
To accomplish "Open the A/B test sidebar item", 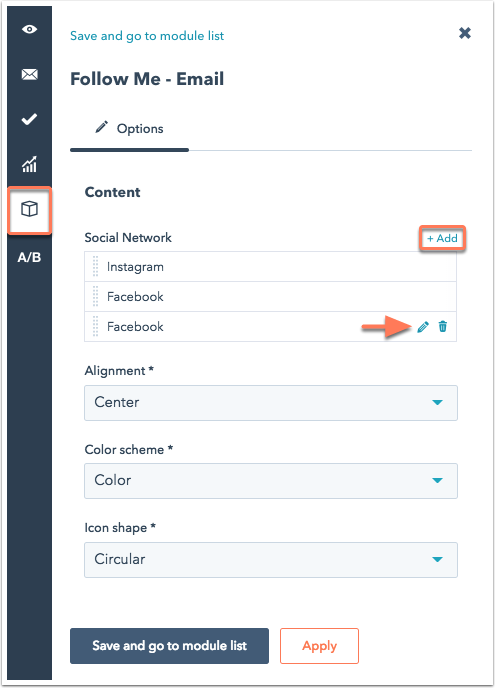I will [29, 257].
